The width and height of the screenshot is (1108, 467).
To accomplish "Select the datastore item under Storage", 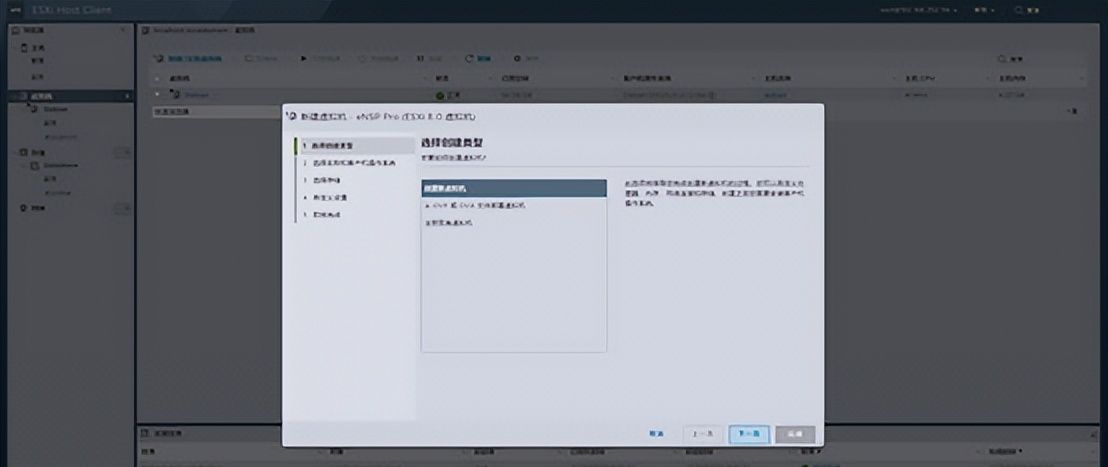I will tap(60, 166).
